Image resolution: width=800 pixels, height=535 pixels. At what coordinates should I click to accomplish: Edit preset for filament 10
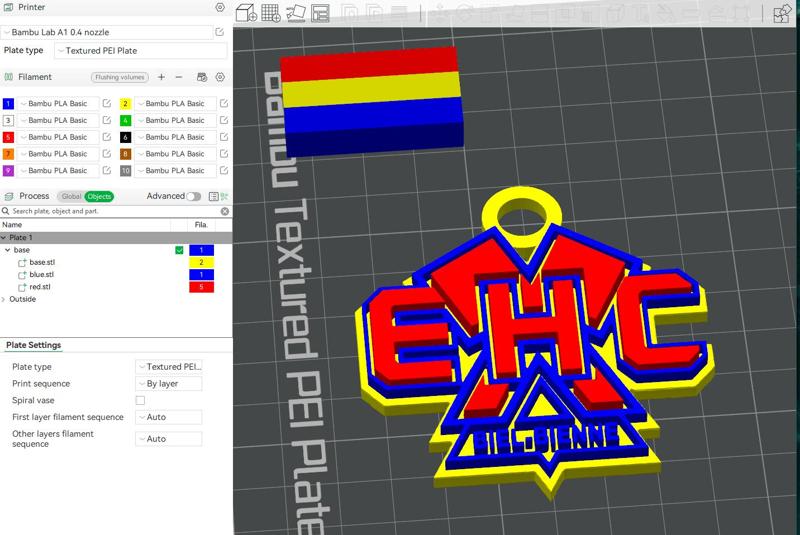223,170
